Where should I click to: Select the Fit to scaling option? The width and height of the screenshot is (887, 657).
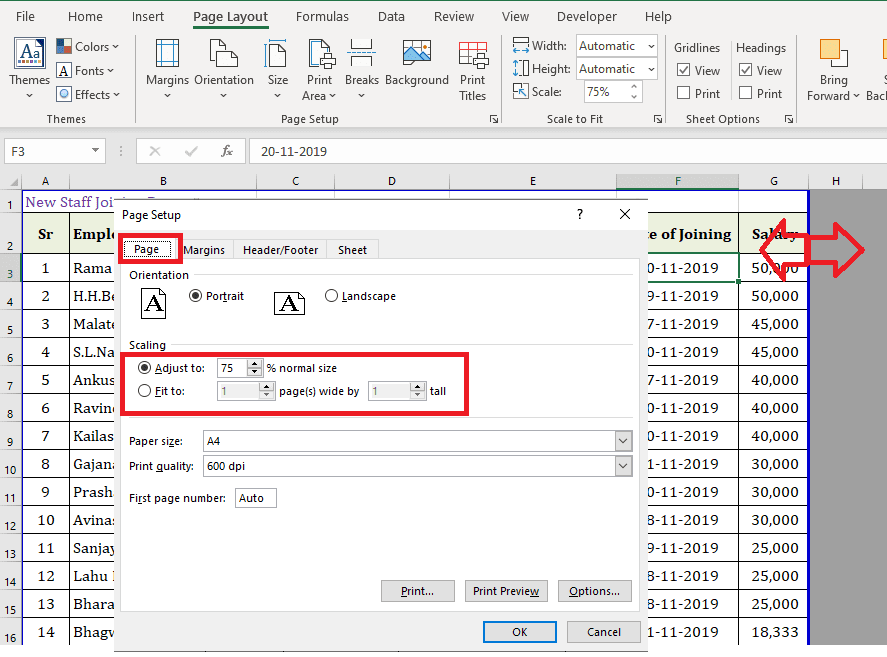point(146,391)
